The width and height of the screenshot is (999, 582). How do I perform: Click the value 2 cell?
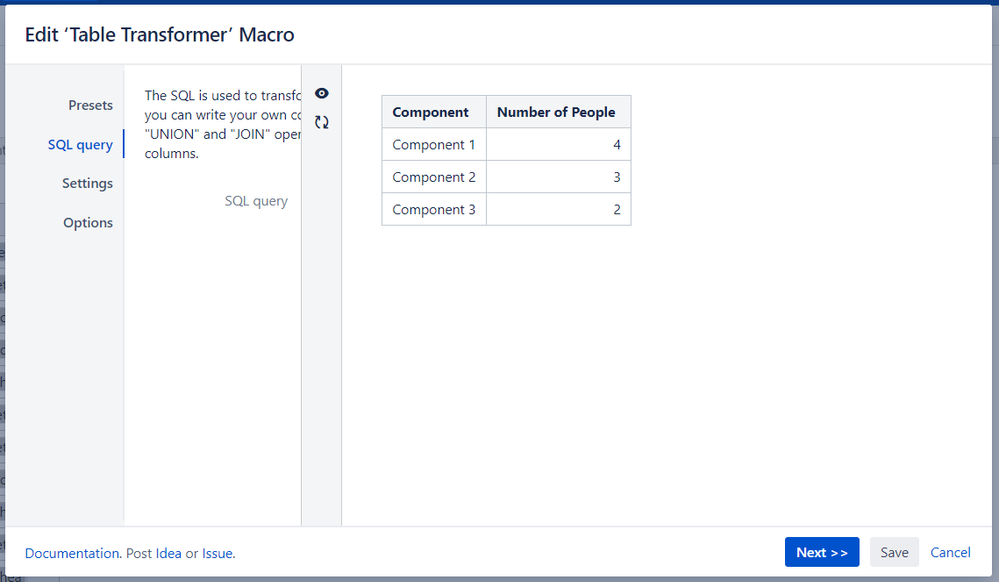[559, 210]
